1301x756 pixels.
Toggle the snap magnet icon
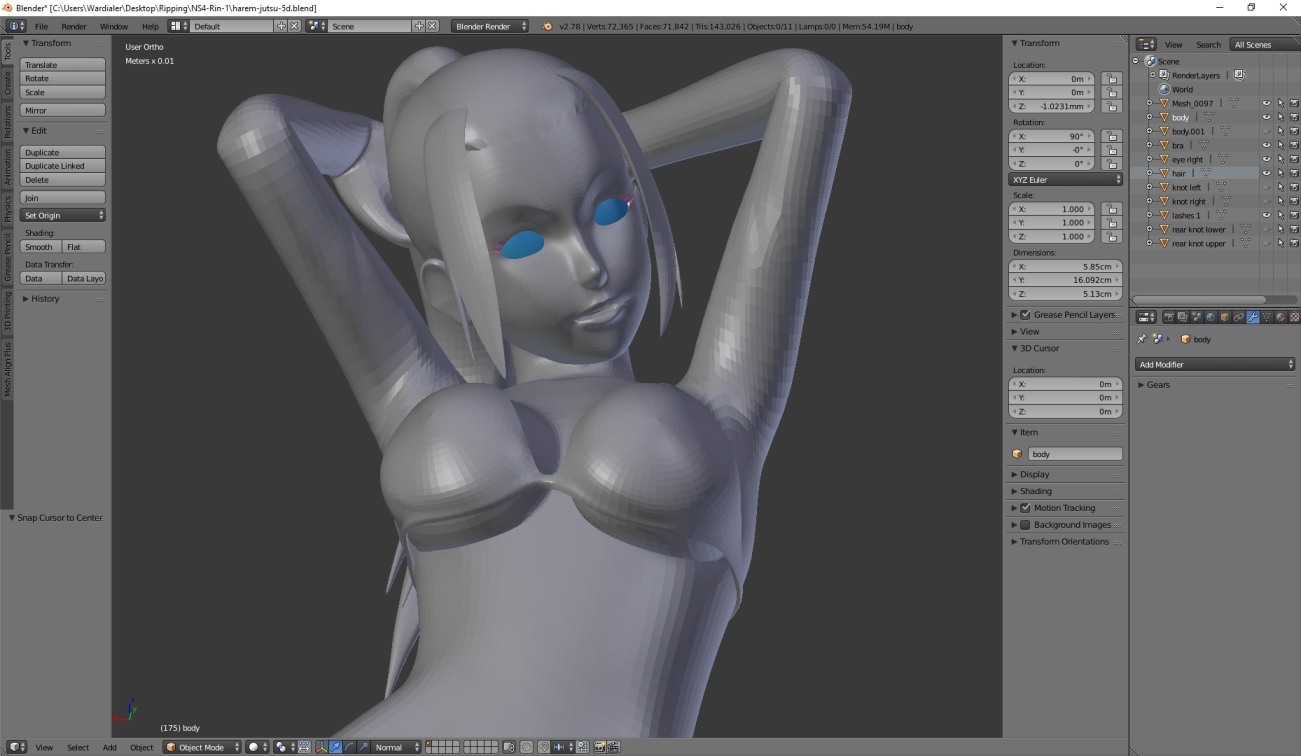tap(544, 747)
